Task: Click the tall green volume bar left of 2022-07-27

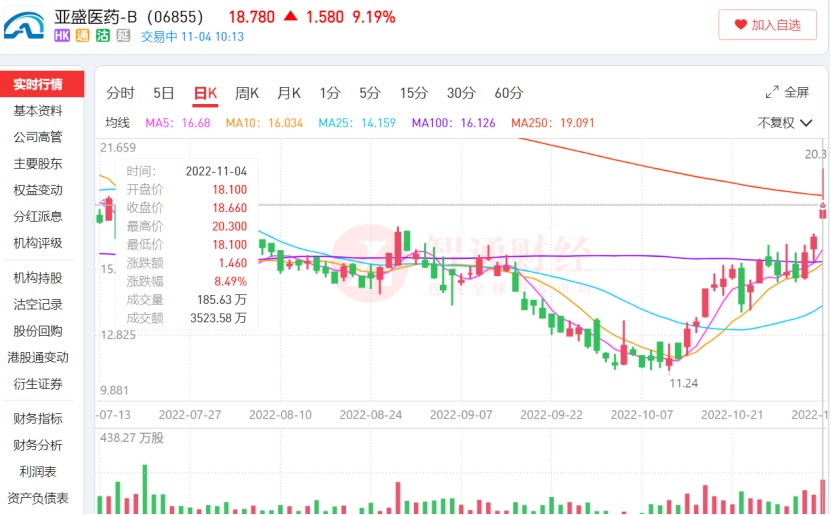Action: 145,489
